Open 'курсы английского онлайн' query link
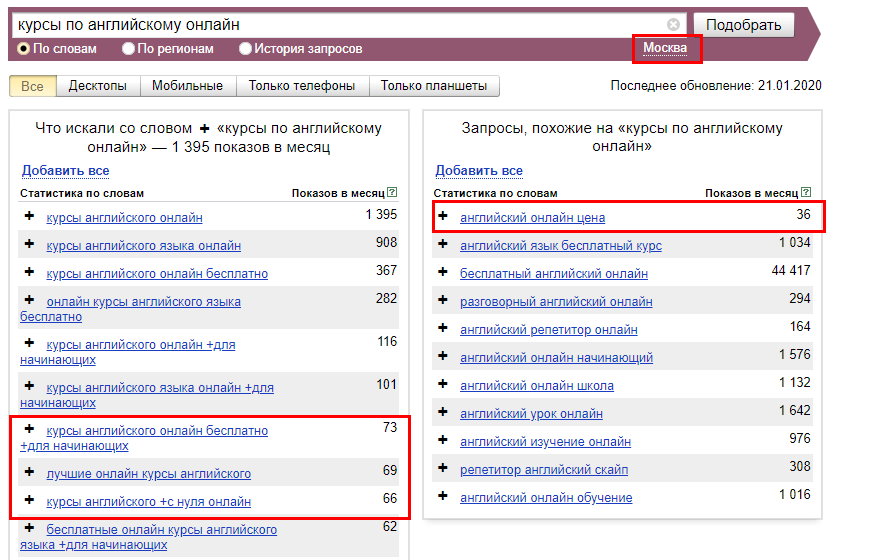Image resolution: width=874 pixels, height=560 pixels. tap(124, 218)
